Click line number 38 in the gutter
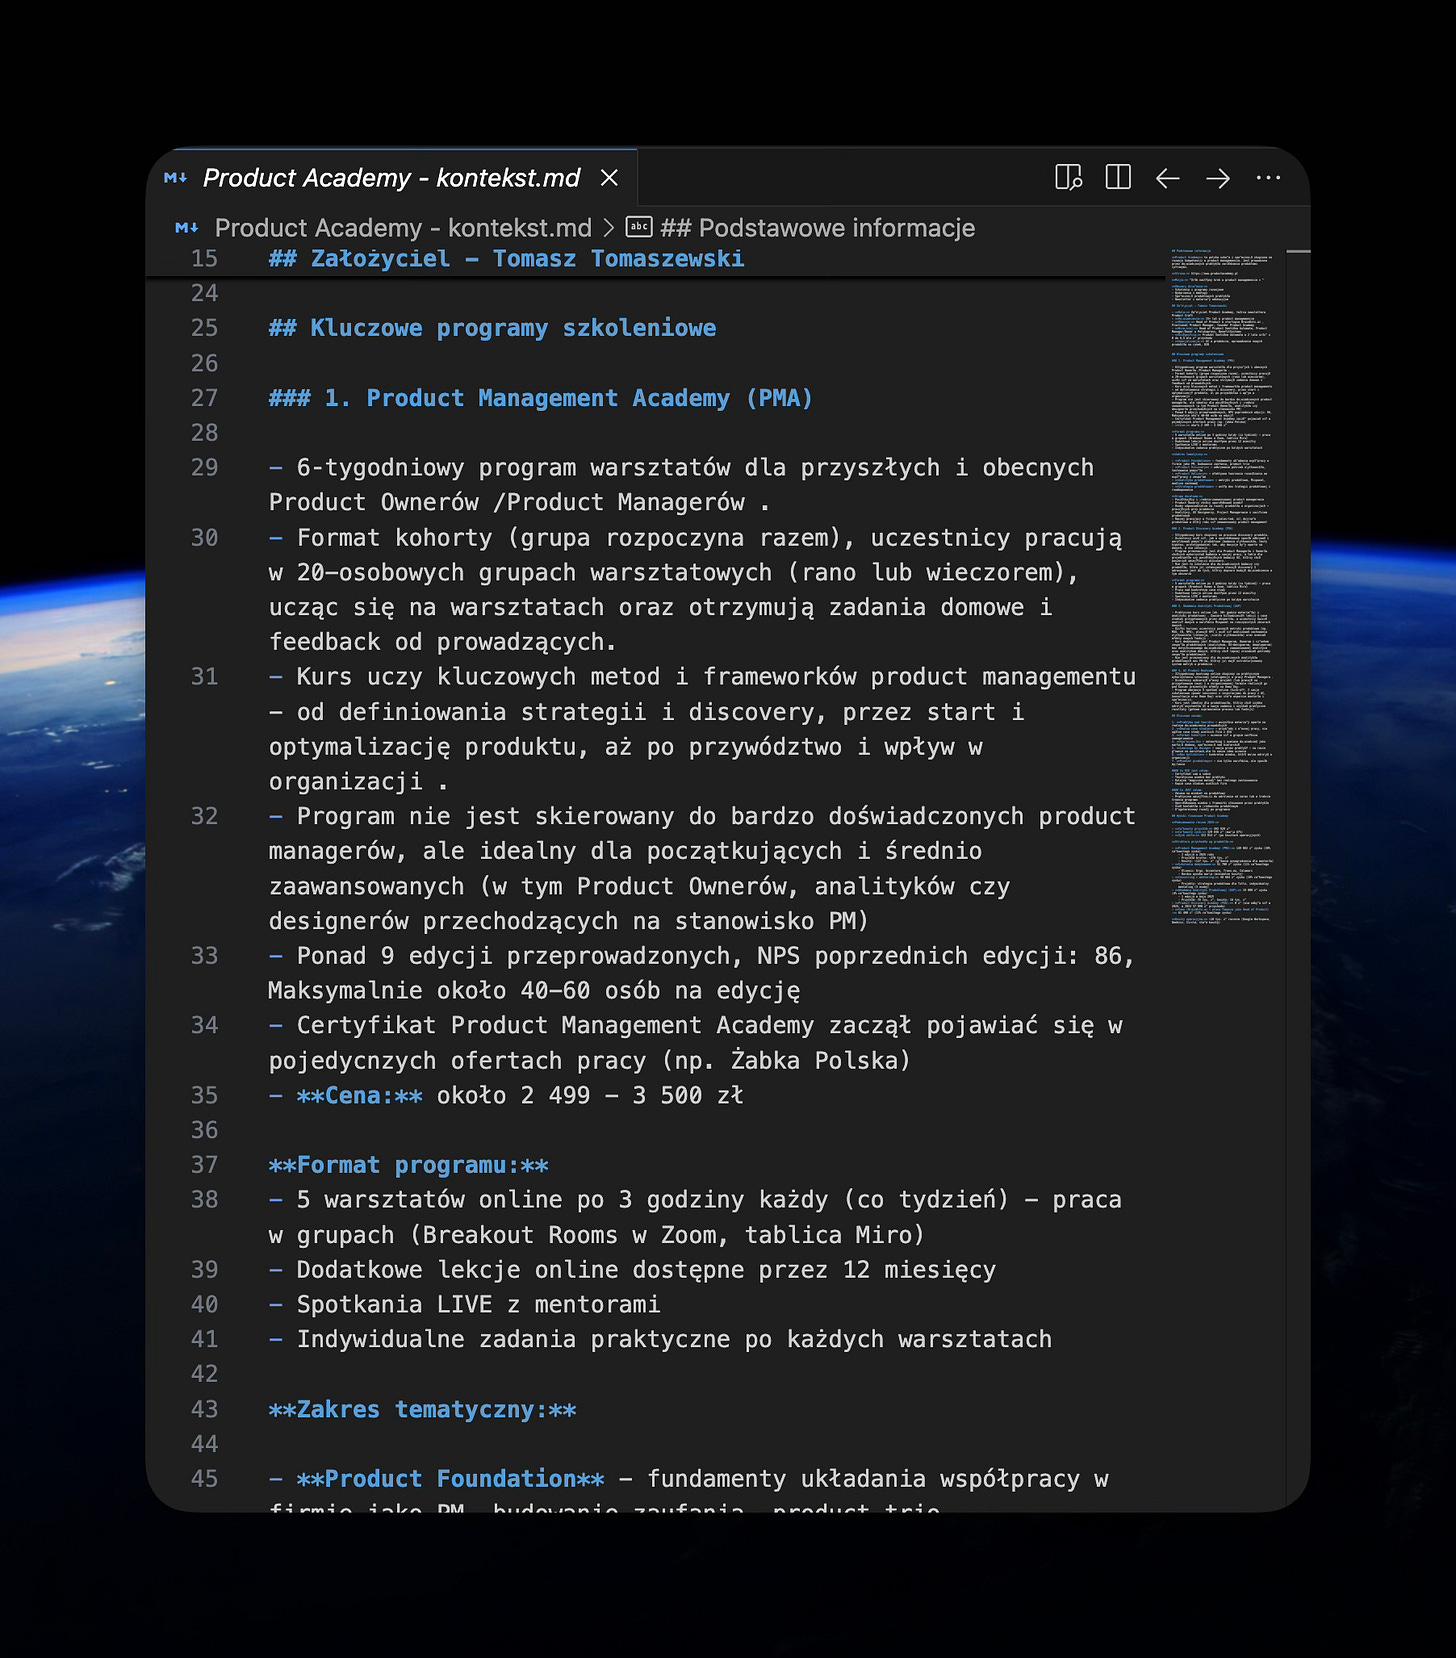1456x1658 pixels. [x=204, y=1200]
